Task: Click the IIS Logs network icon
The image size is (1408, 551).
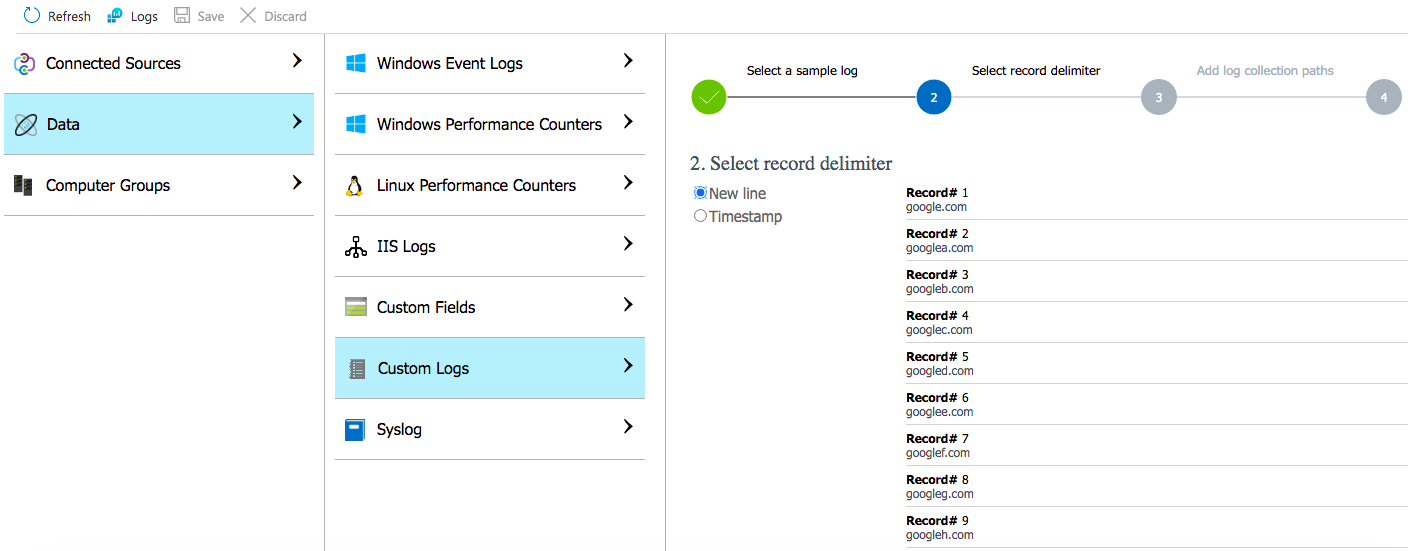Action: point(355,247)
